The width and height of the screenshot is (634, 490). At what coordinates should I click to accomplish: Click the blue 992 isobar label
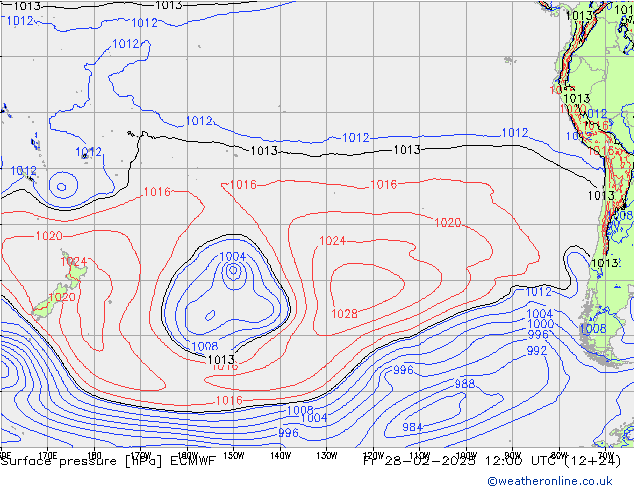(537, 351)
